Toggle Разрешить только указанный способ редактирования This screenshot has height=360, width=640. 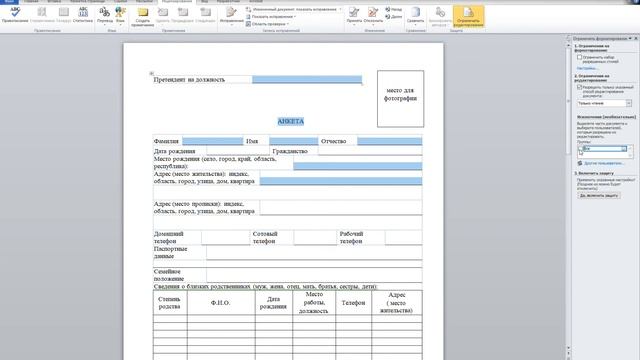click(x=580, y=87)
